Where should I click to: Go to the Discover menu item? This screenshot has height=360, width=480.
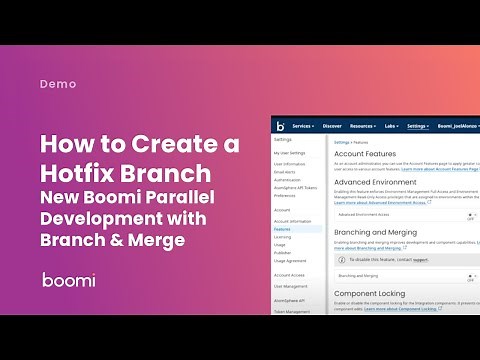[332, 126]
